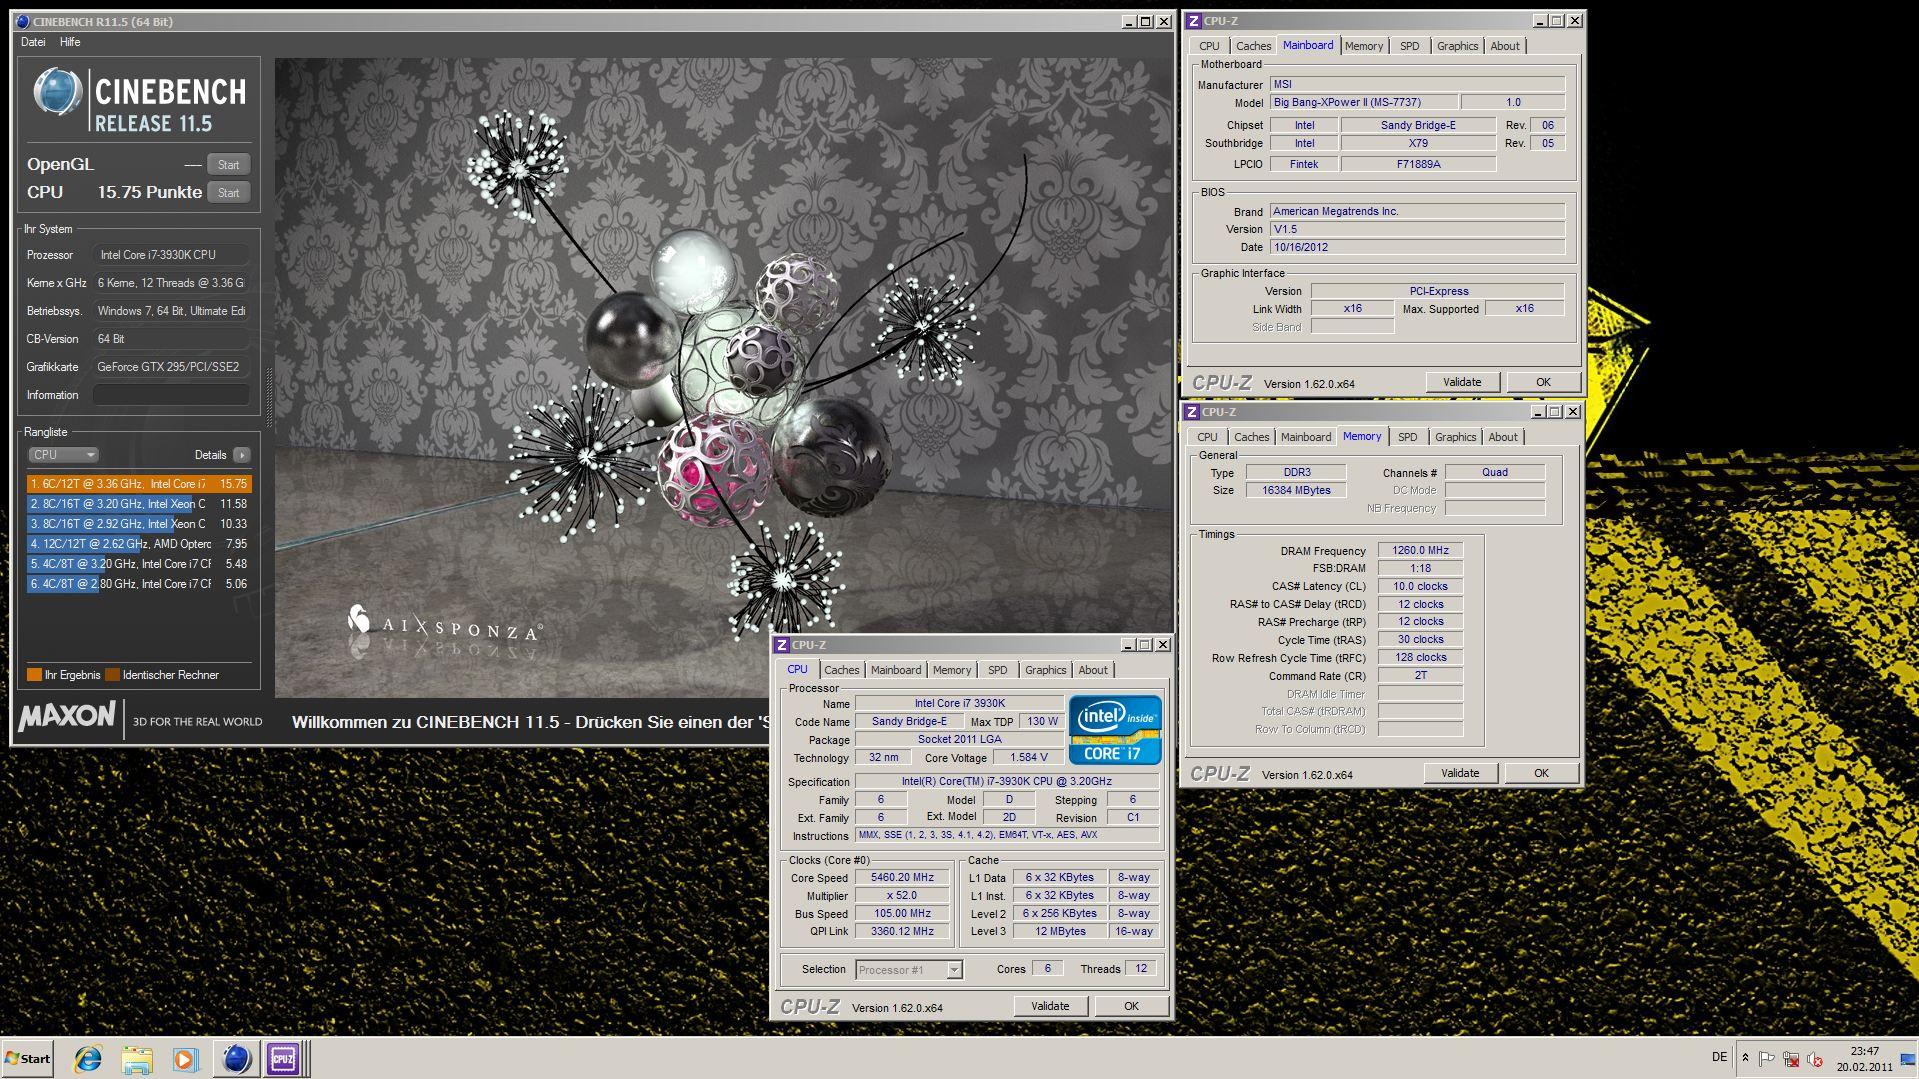Open Internet Explorer from the taskbar
This screenshot has width=1919, height=1079.
pyautogui.click(x=88, y=1058)
